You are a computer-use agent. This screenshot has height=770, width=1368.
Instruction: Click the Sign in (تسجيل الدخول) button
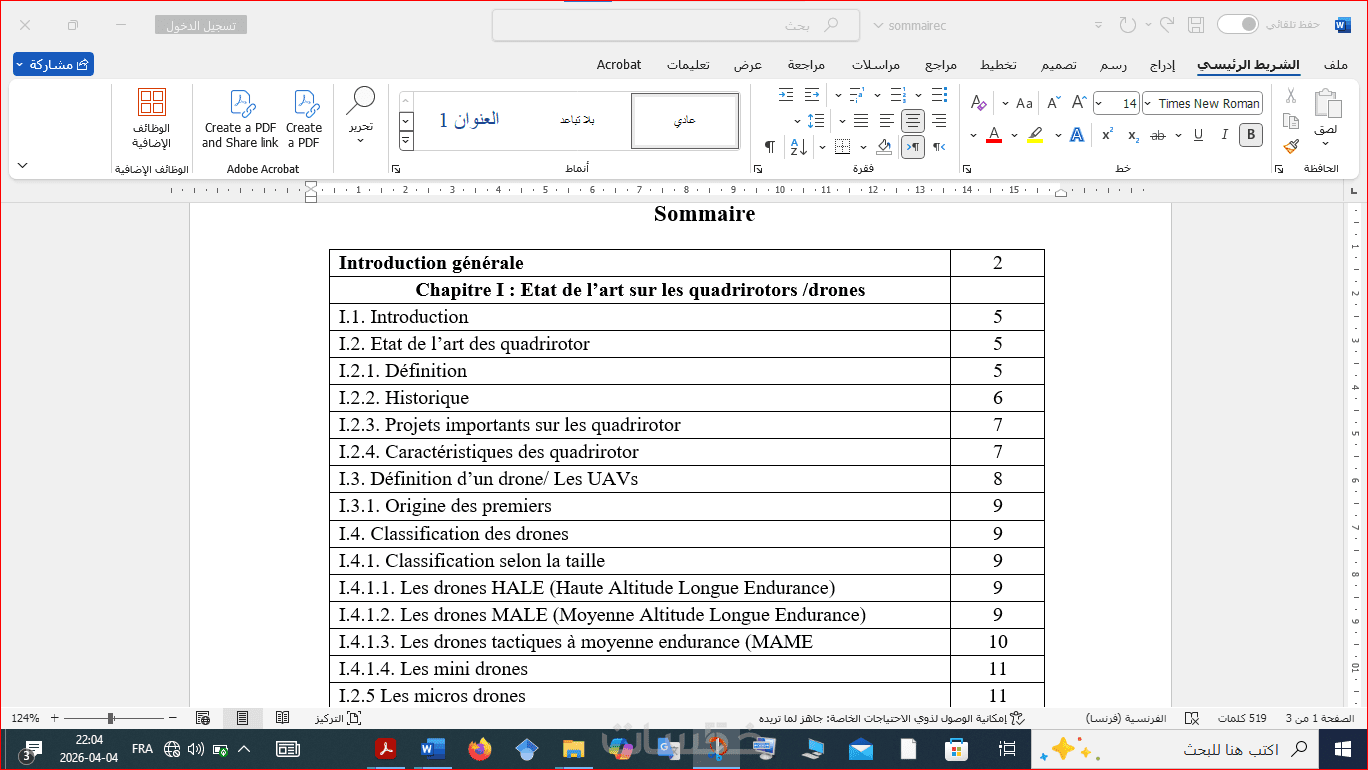click(x=201, y=25)
